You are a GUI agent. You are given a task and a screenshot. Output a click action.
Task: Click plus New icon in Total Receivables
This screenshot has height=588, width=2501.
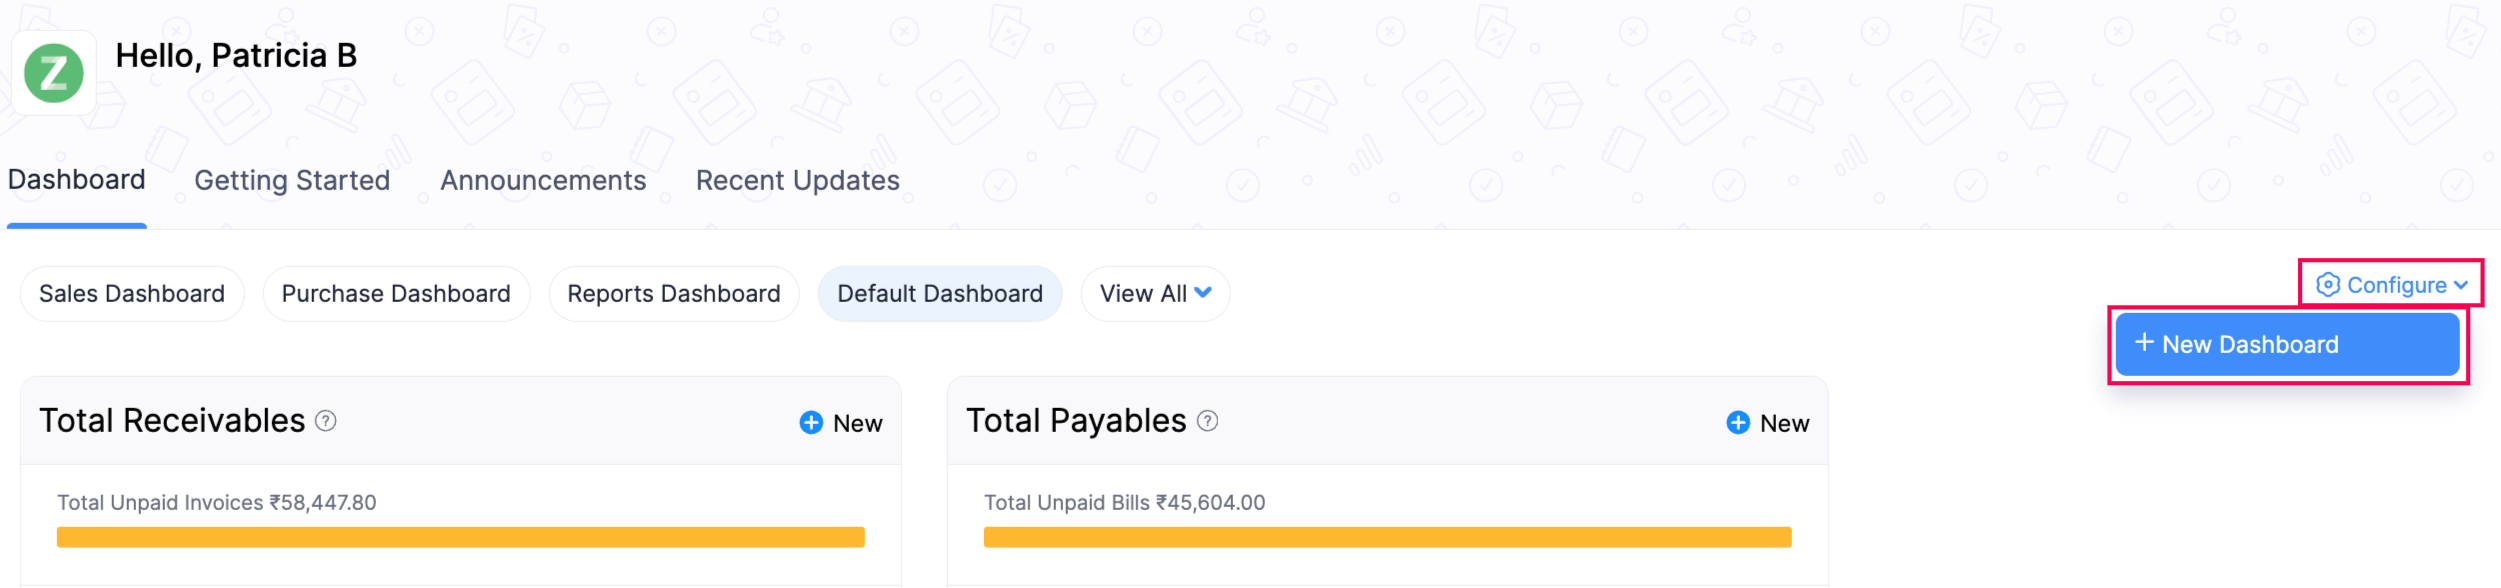[811, 423]
